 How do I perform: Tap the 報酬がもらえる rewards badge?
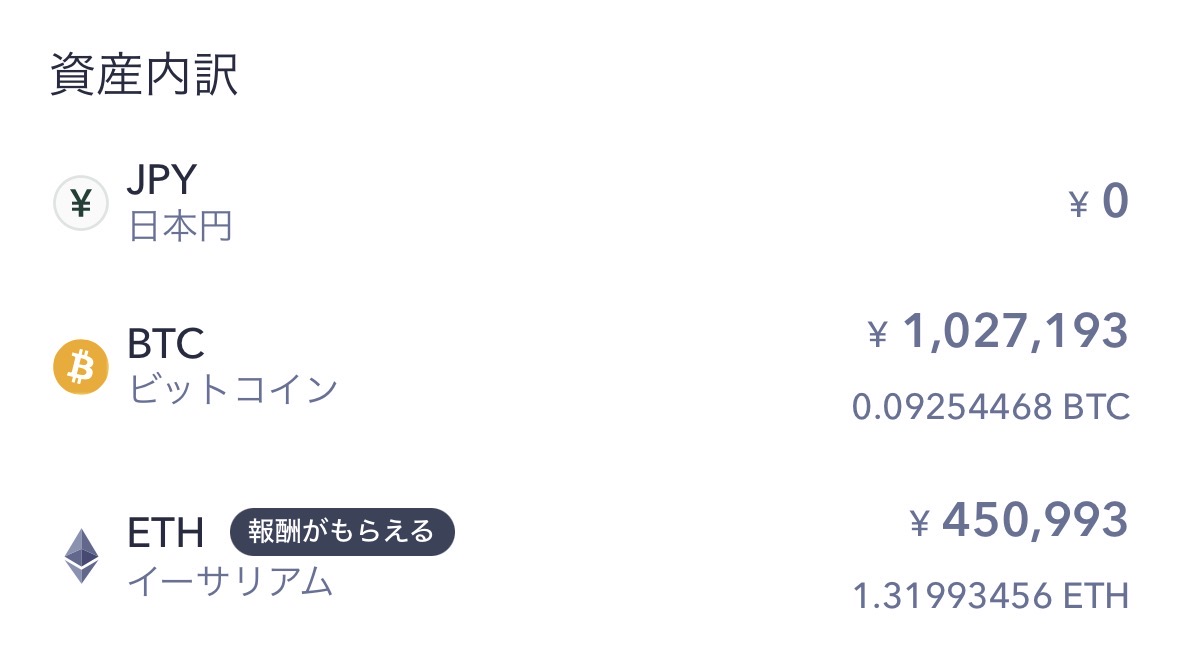pos(342,531)
